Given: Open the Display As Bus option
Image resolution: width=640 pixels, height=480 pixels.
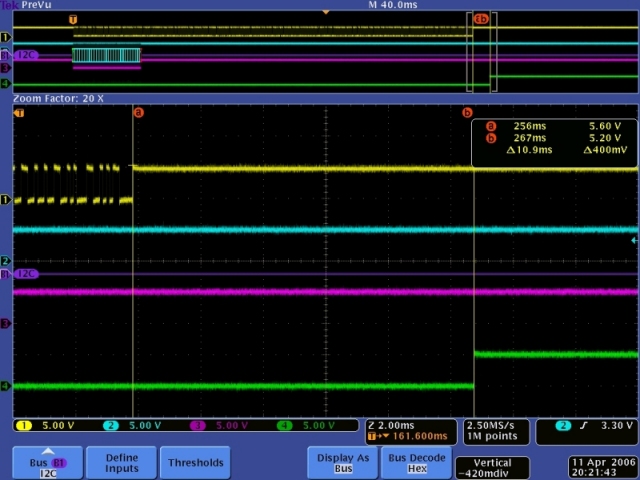Looking at the screenshot, I should click(343, 462).
